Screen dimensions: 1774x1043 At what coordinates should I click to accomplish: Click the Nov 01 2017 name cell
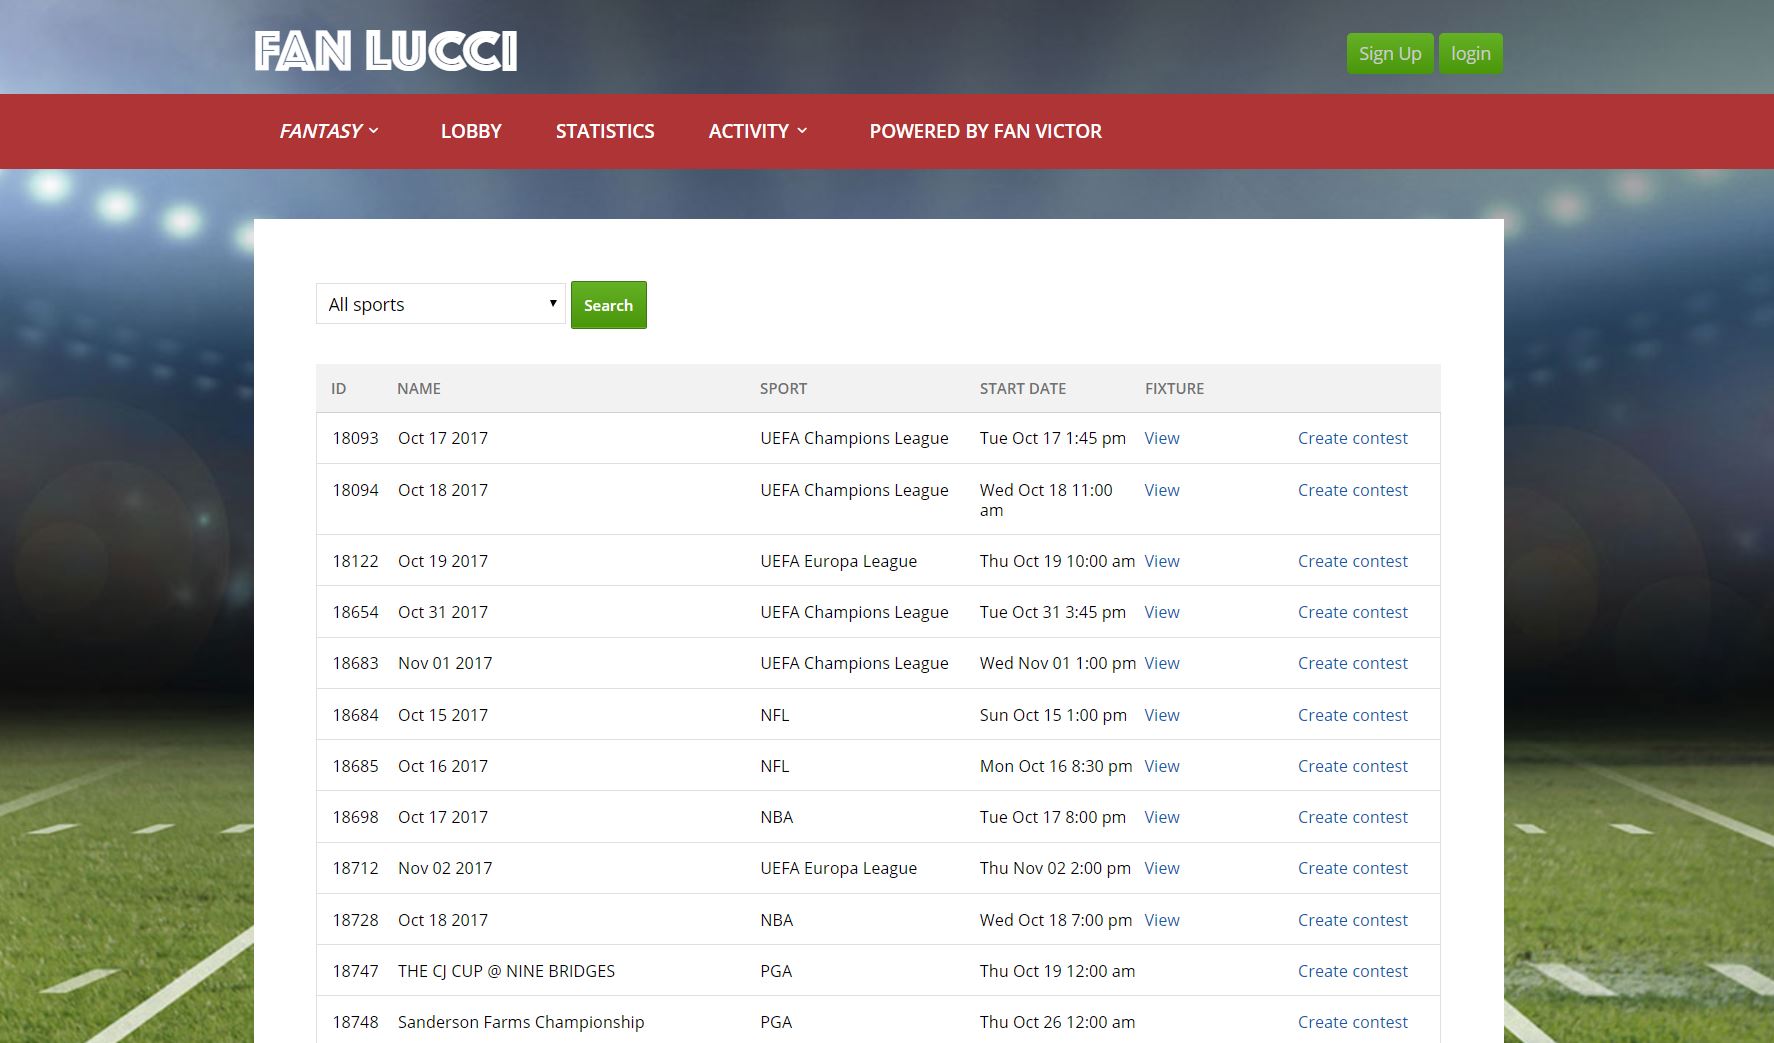[445, 663]
